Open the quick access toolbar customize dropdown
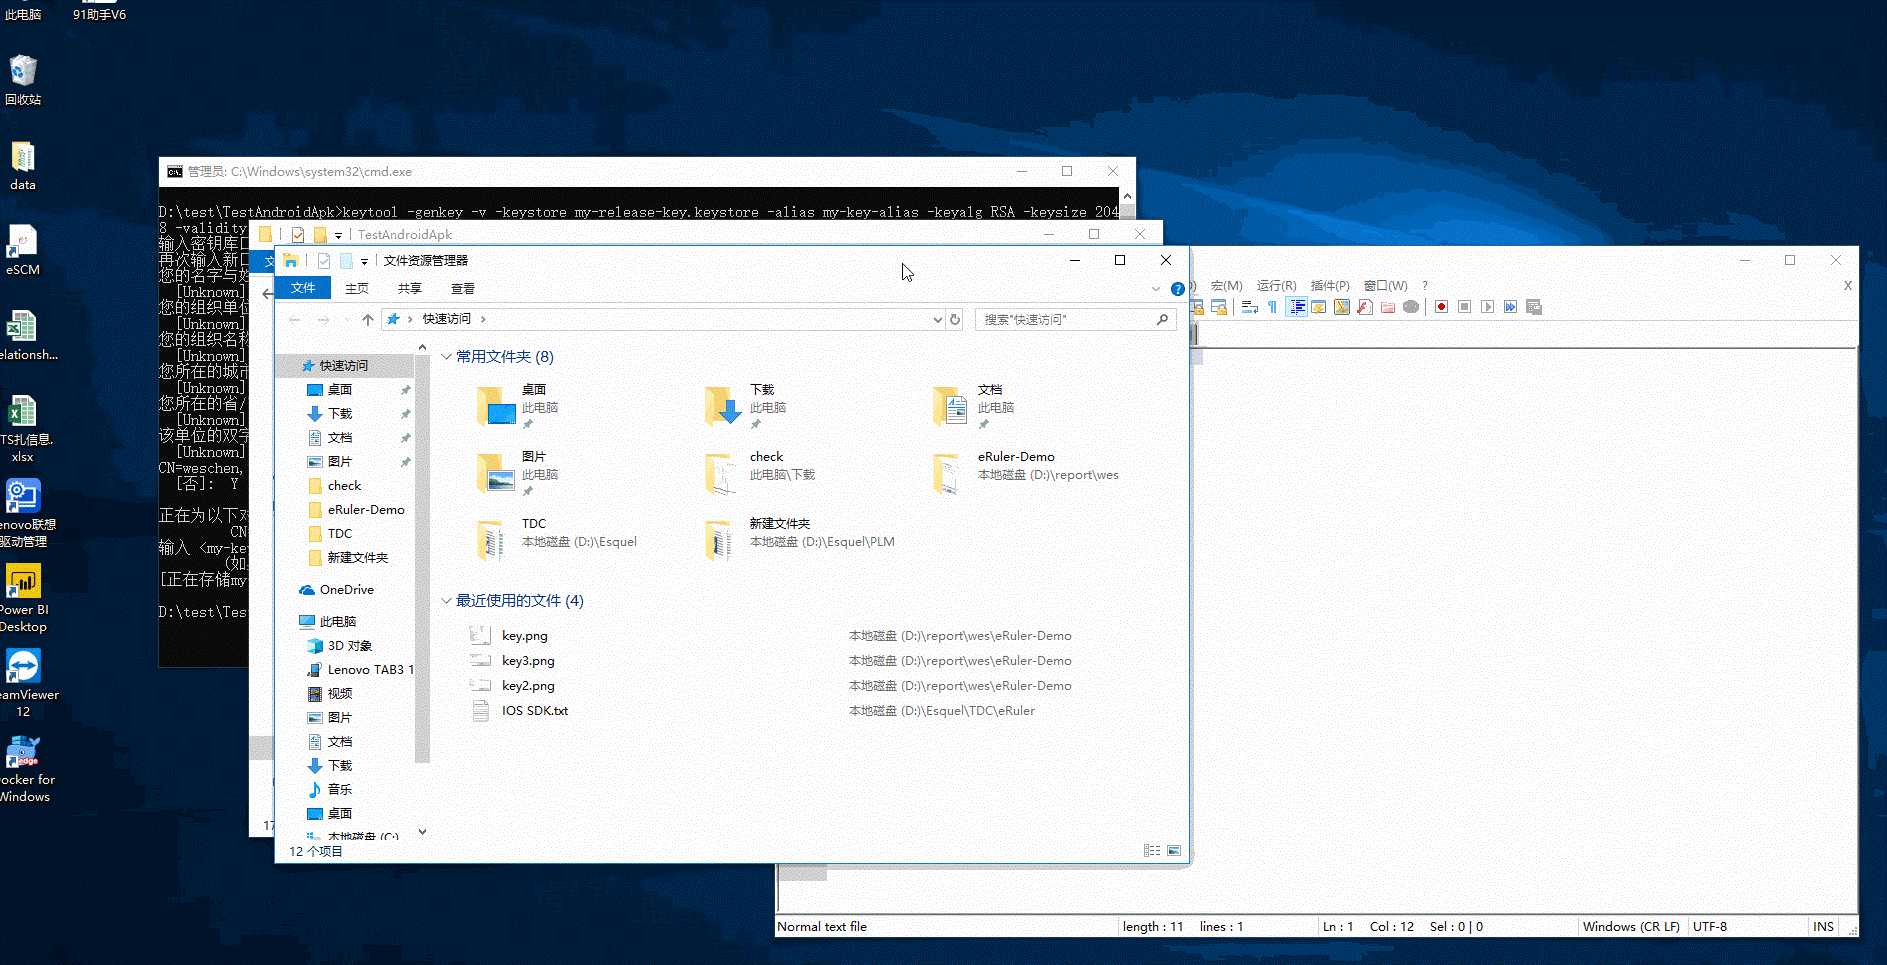The image size is (1887, 965). coord(364,261)
